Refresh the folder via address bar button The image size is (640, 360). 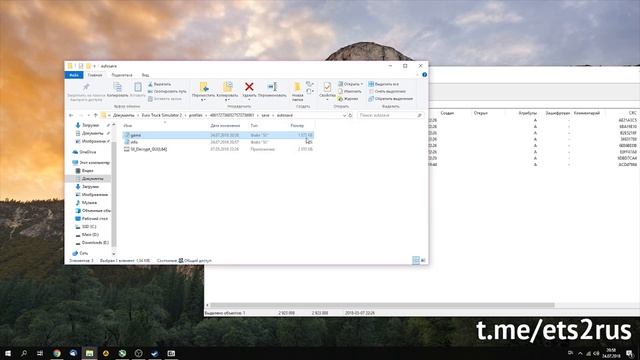click(x=350, y=116)
